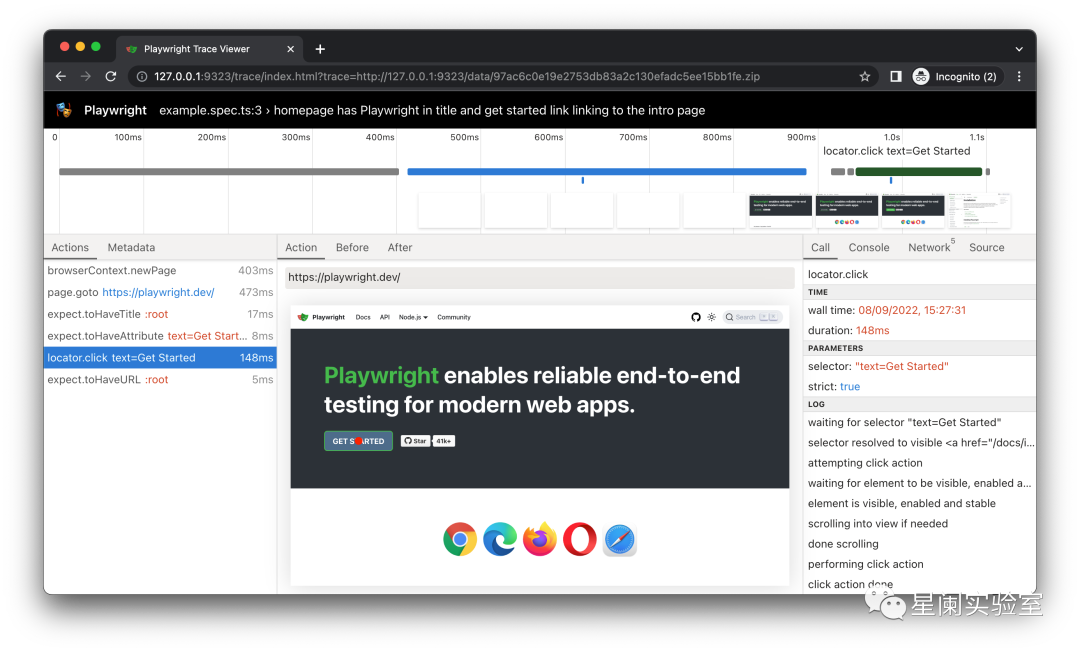Click the GET STARTED button in snapshot
Viewport: 1080px width, 652px height.
coord(358,441)
